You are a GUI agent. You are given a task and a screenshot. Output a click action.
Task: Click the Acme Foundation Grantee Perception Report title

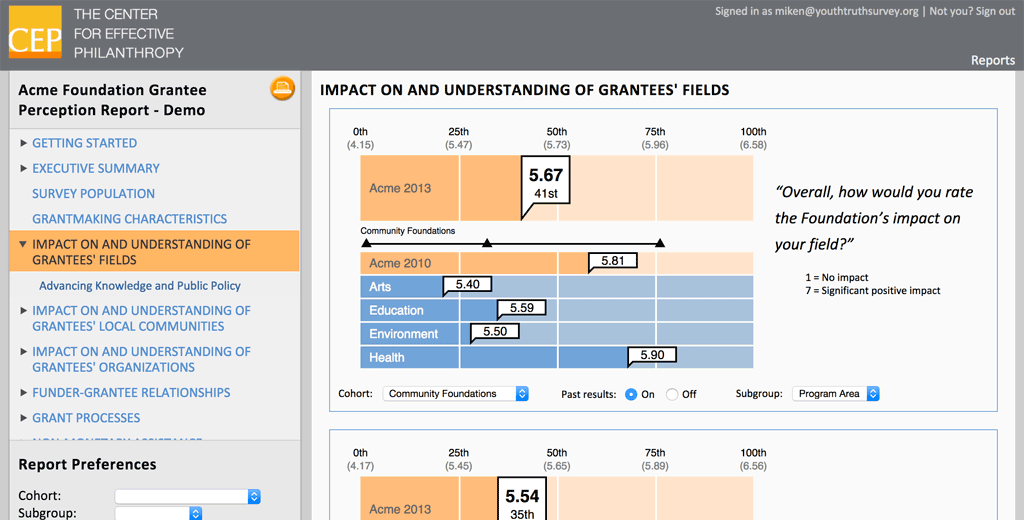pos(112,100)
